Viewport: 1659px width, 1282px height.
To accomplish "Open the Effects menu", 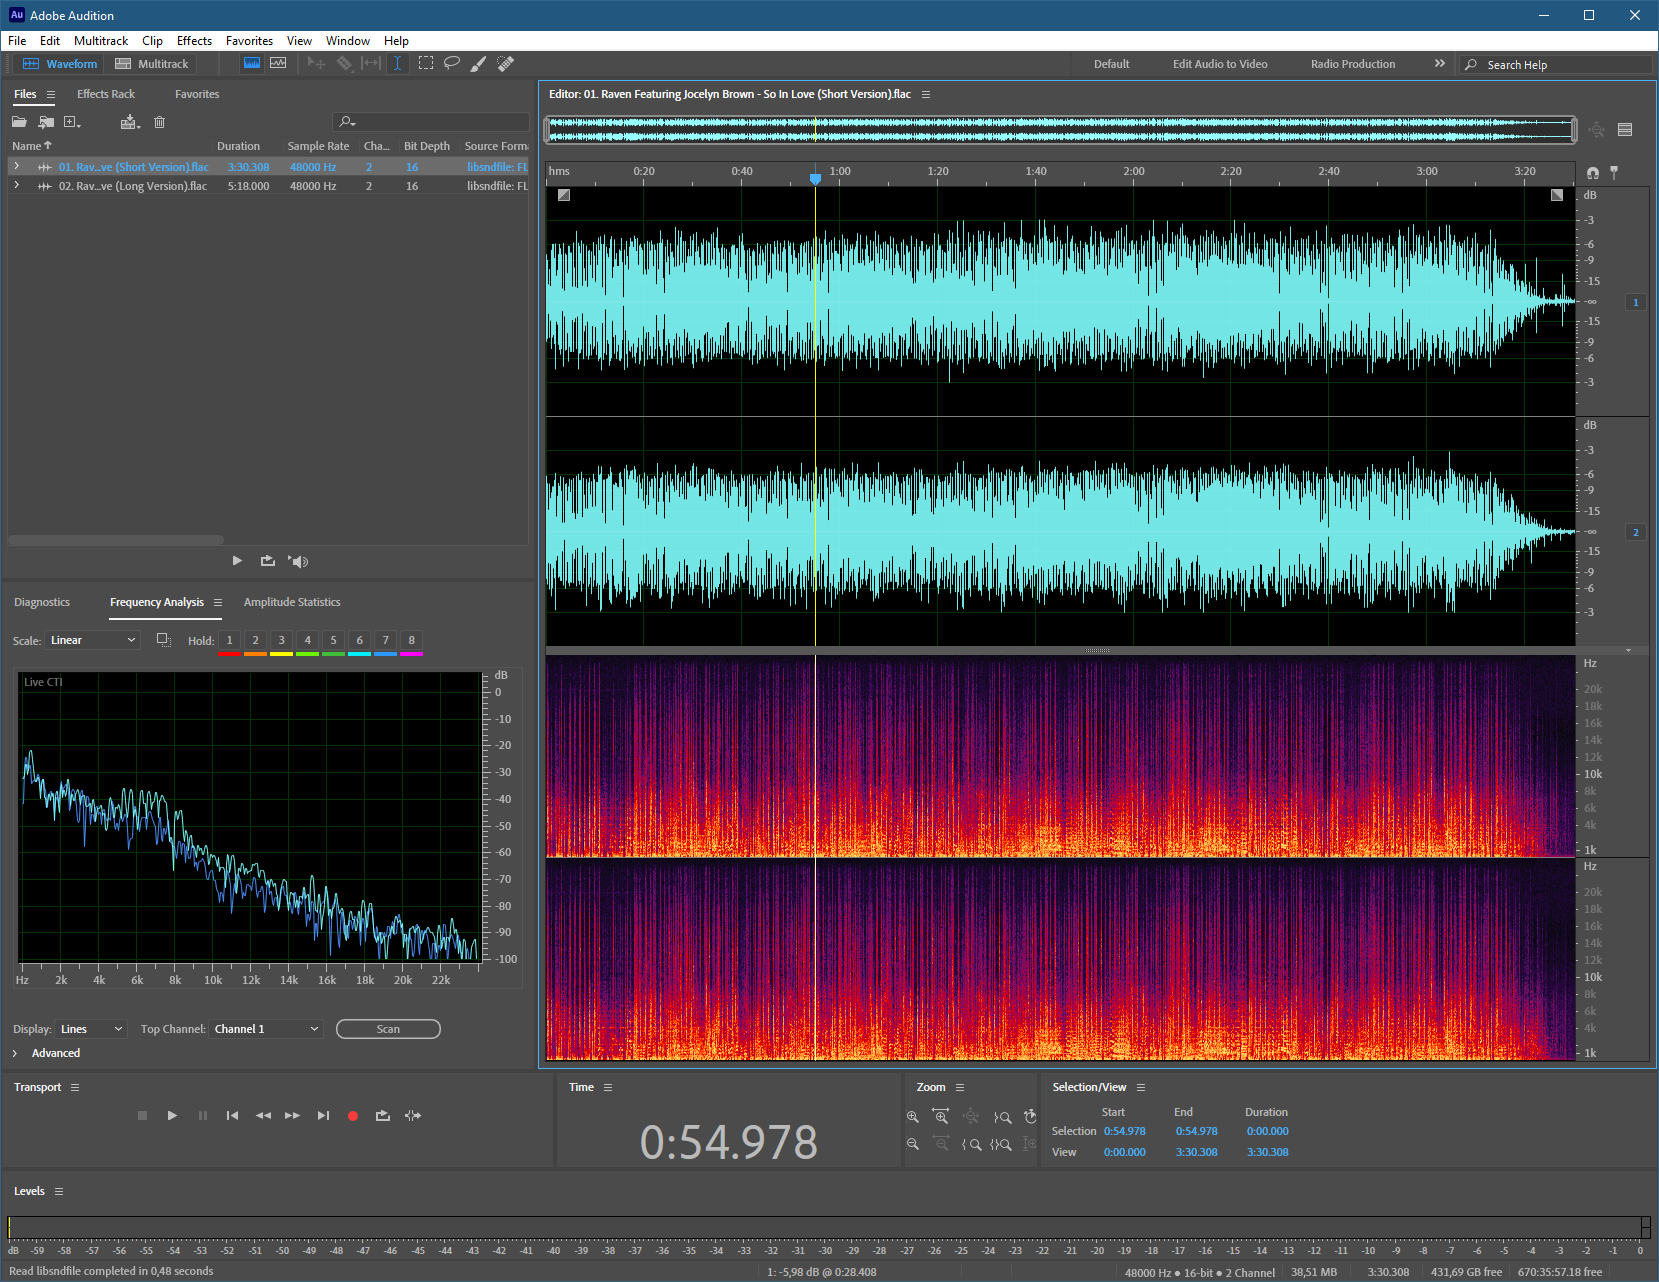I will (x=194, y=41).
